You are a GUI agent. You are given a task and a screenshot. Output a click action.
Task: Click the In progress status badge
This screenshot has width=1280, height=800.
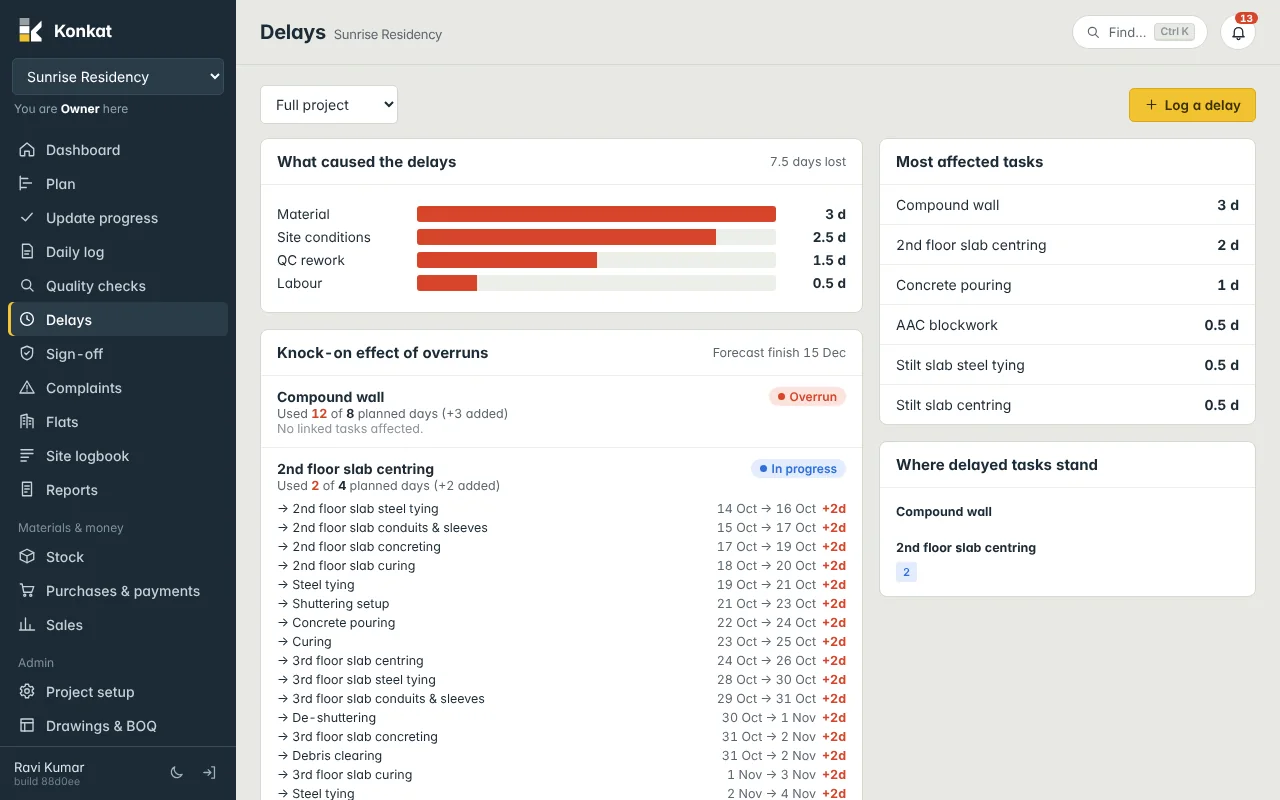pos(798,469)
